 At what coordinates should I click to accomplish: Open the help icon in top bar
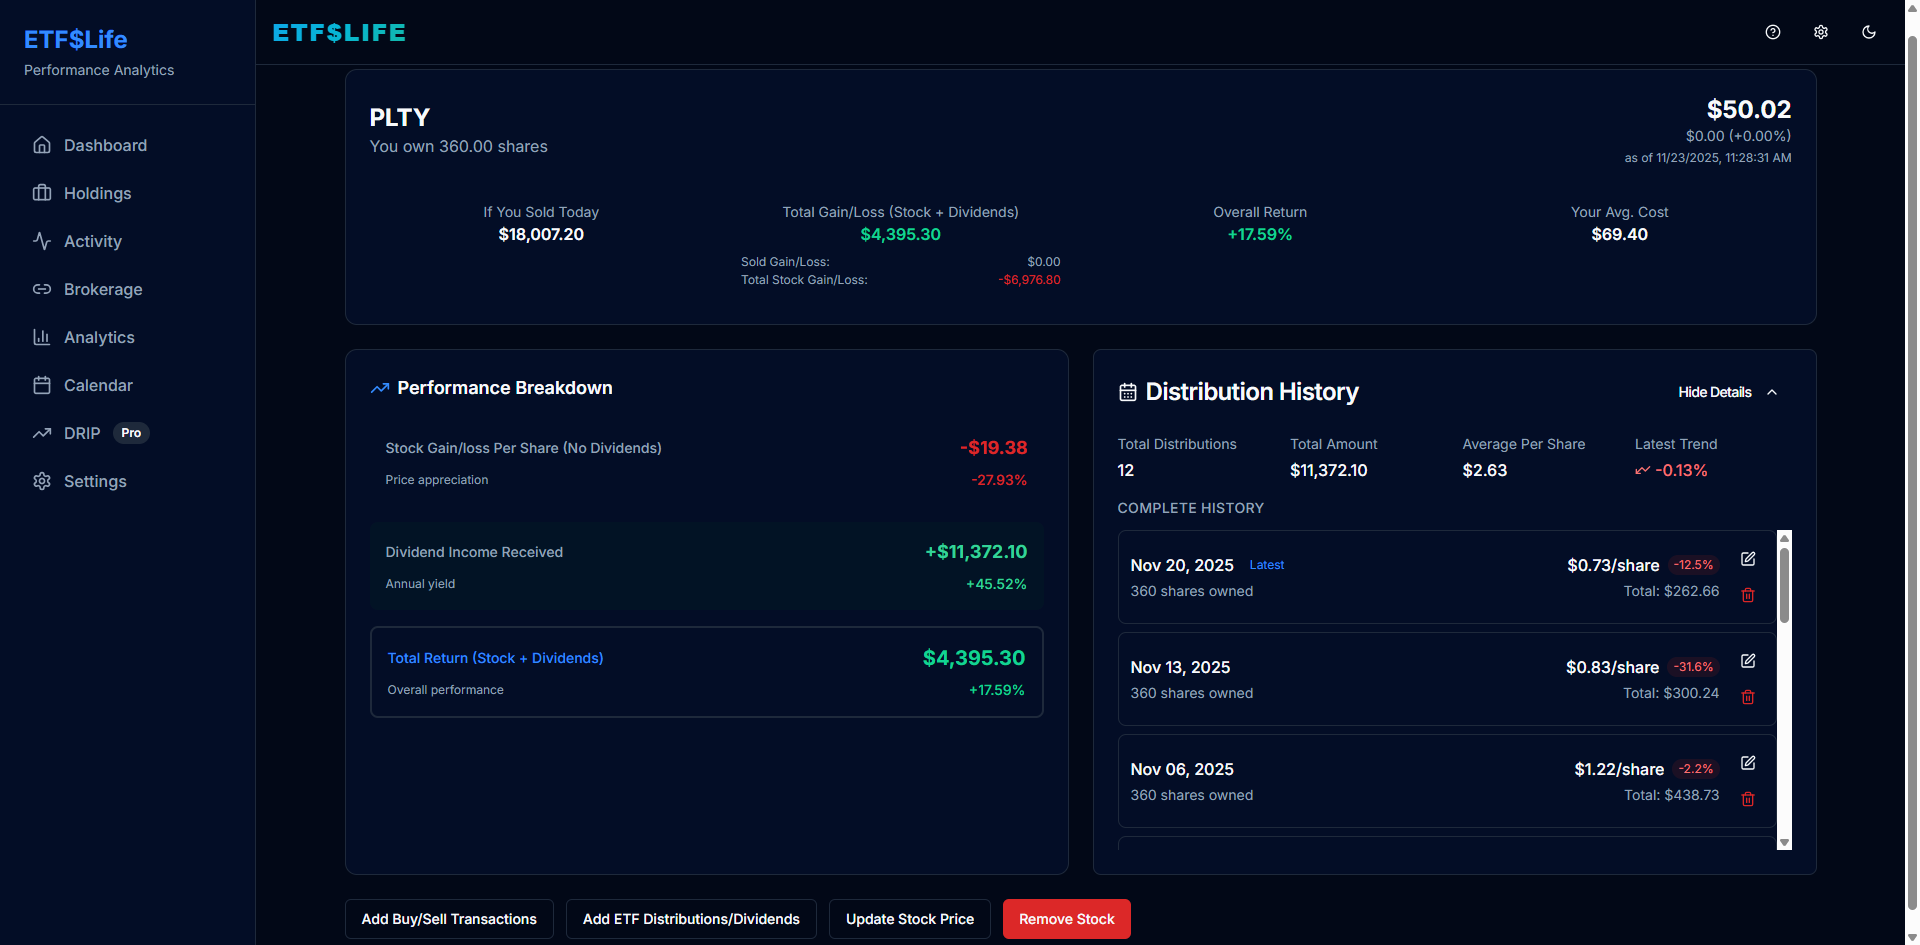[x=1773, y=32]
